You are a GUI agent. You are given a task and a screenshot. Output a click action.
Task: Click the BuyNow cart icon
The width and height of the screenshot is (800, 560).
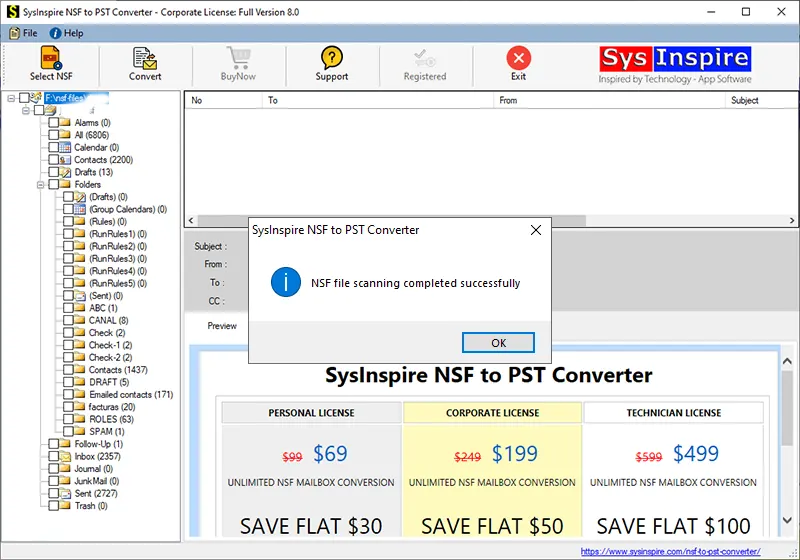pyautogui.click(x=238, y=58)
